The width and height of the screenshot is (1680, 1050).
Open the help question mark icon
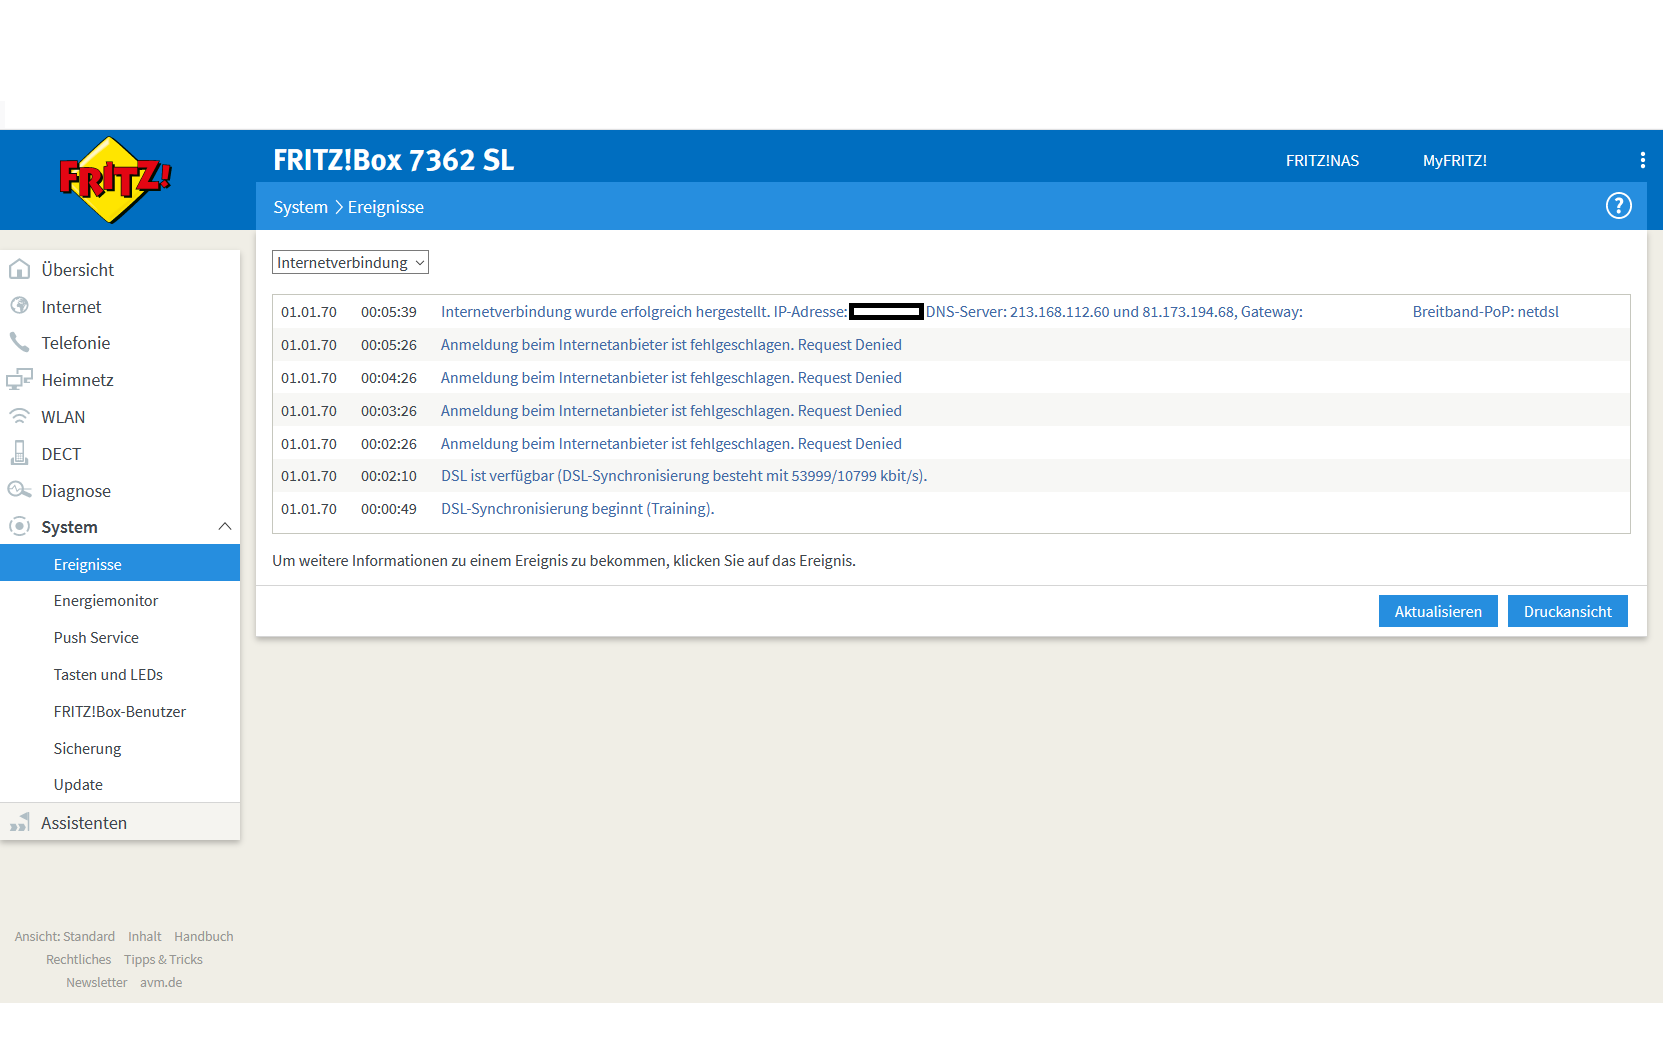click(x=1618, y=206)
